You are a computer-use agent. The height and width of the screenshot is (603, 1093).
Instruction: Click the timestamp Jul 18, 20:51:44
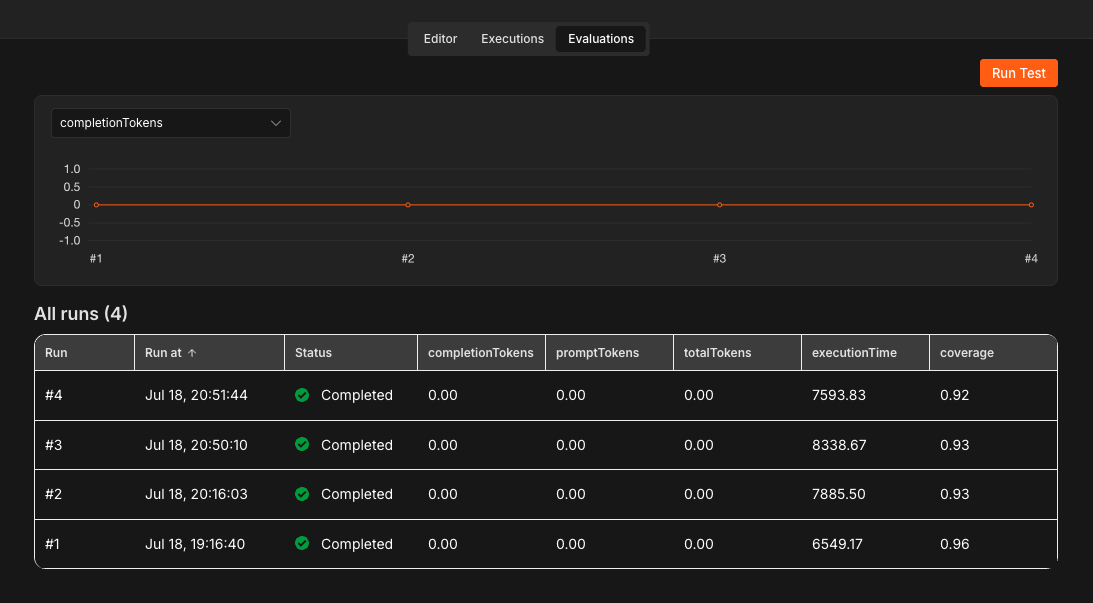196,395
